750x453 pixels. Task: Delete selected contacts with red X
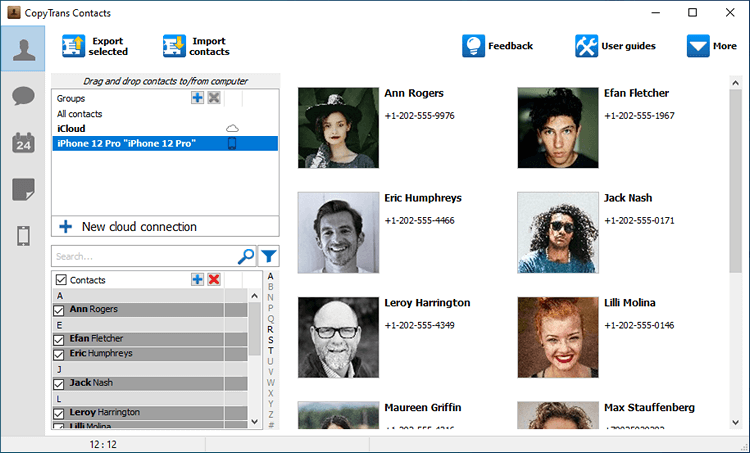(214, 280)
